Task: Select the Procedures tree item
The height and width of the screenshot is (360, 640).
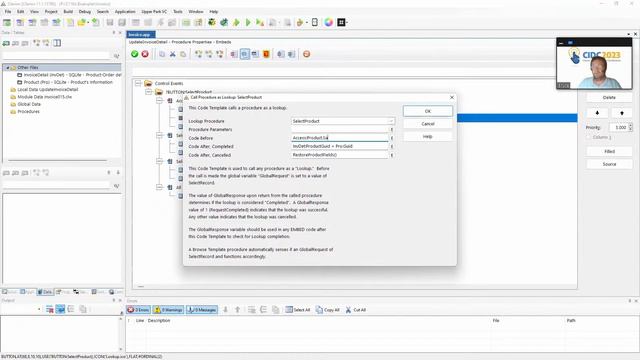Action: point(25,111)
